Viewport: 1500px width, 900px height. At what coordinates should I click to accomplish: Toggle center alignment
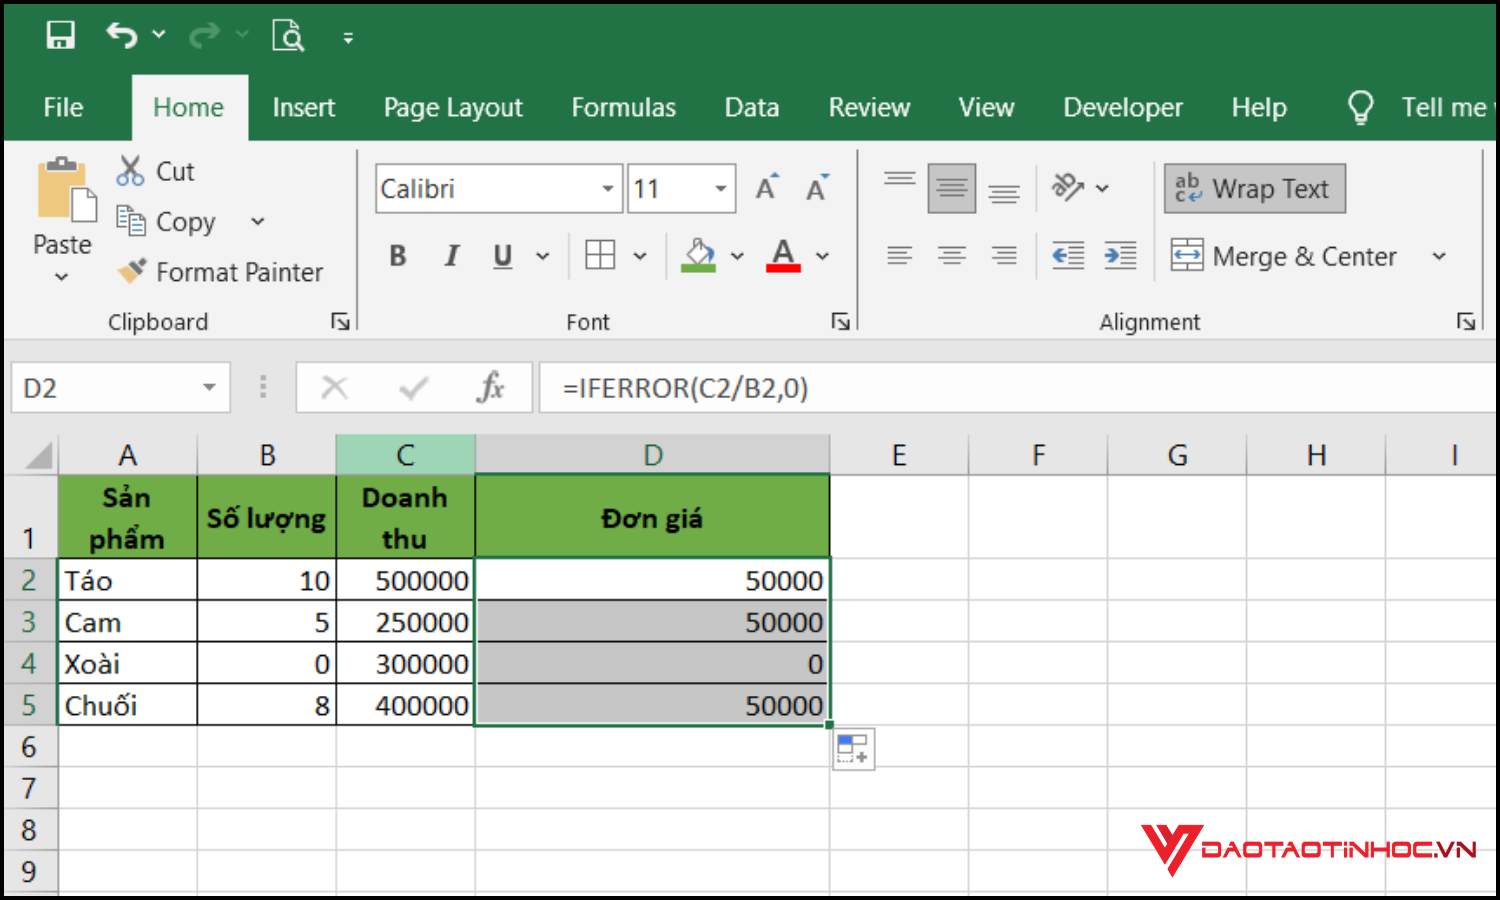(951, 255)
